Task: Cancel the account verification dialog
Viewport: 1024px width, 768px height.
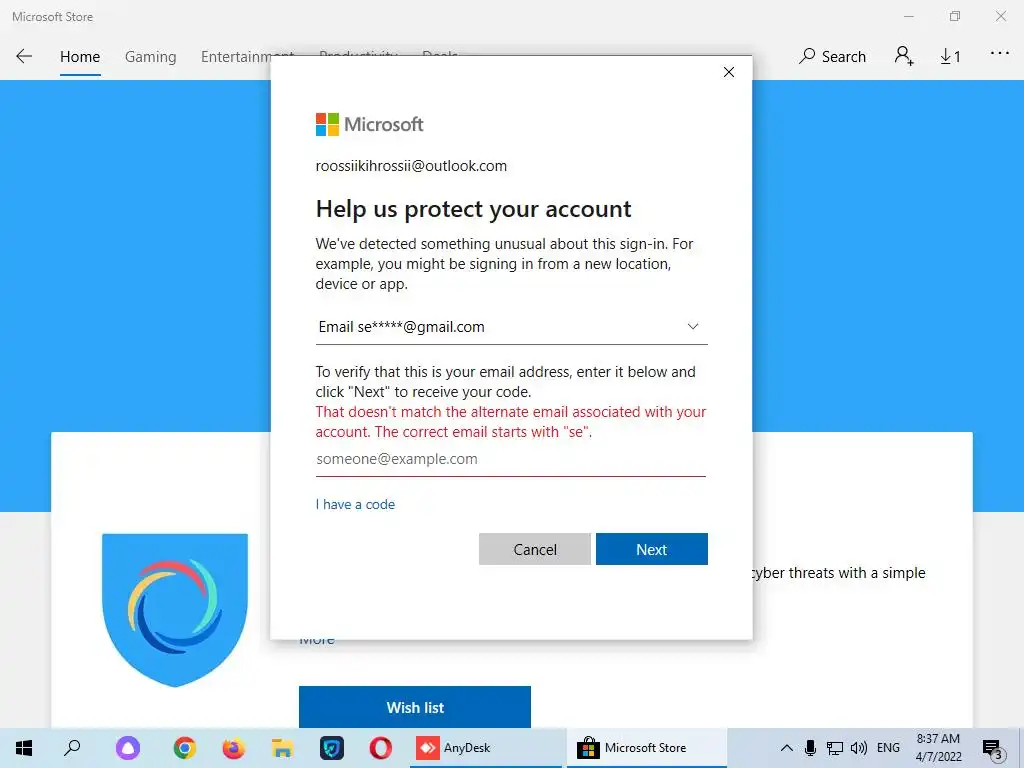Action: coord(535,549)
